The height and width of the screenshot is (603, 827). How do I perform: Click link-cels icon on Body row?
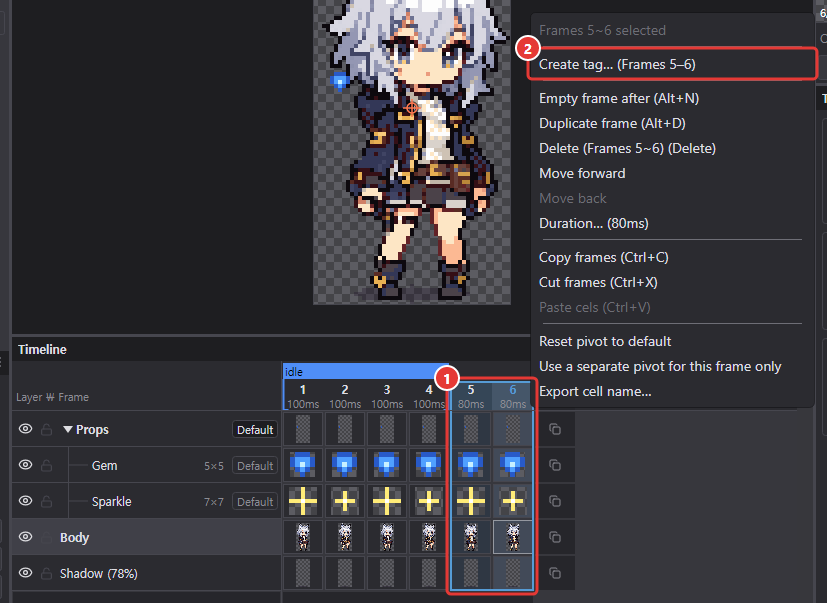pos(555,537)
